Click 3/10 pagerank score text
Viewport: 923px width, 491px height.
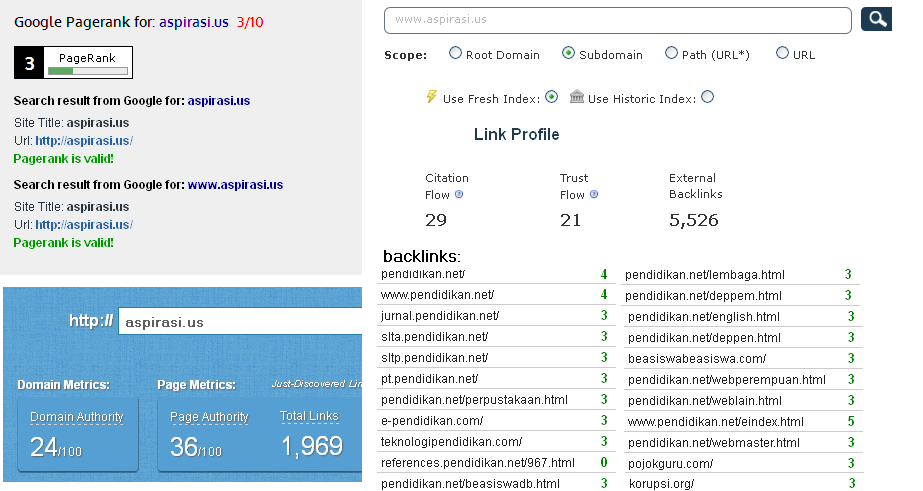[250, 22]
